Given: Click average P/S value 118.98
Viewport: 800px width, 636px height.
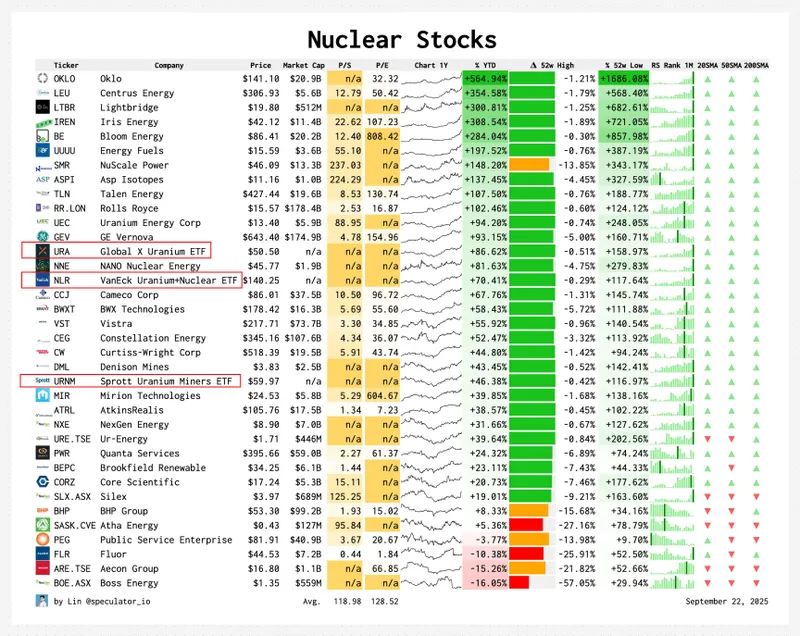Looking at the screenshot, I should pos(347,601).
